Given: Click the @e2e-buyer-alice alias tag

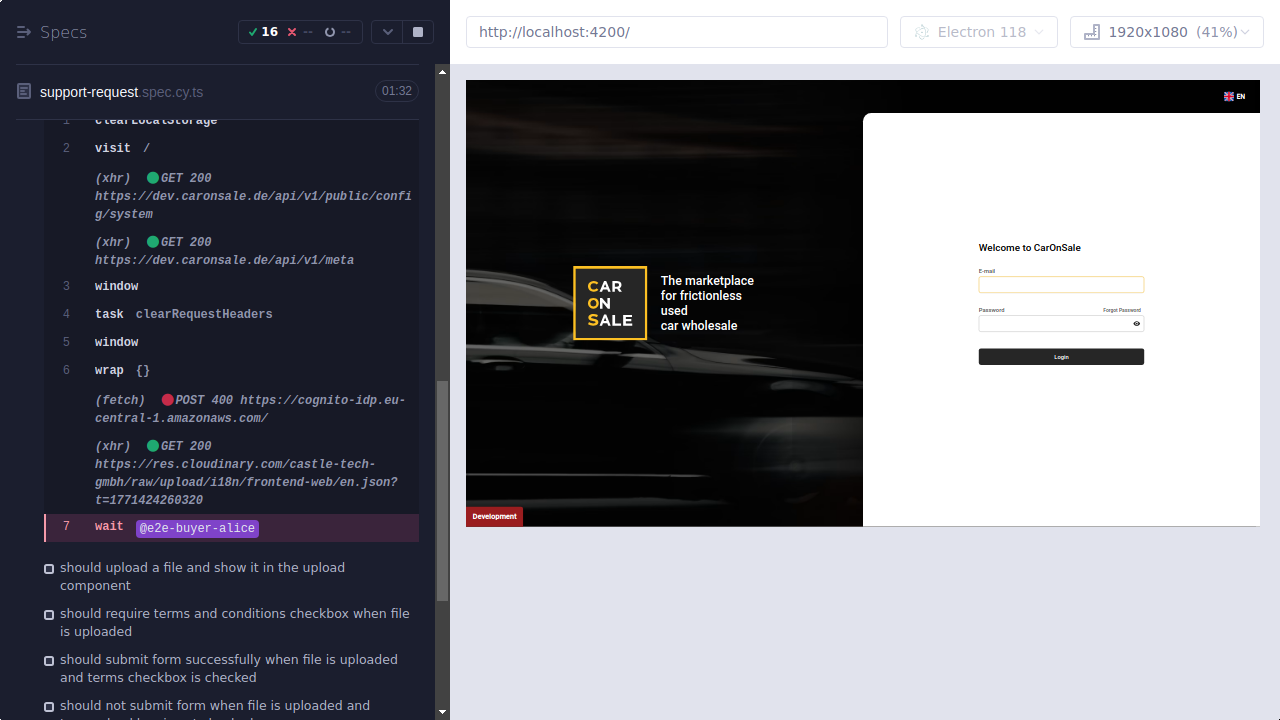Looking at the screenshot, I should click(197, 527).
